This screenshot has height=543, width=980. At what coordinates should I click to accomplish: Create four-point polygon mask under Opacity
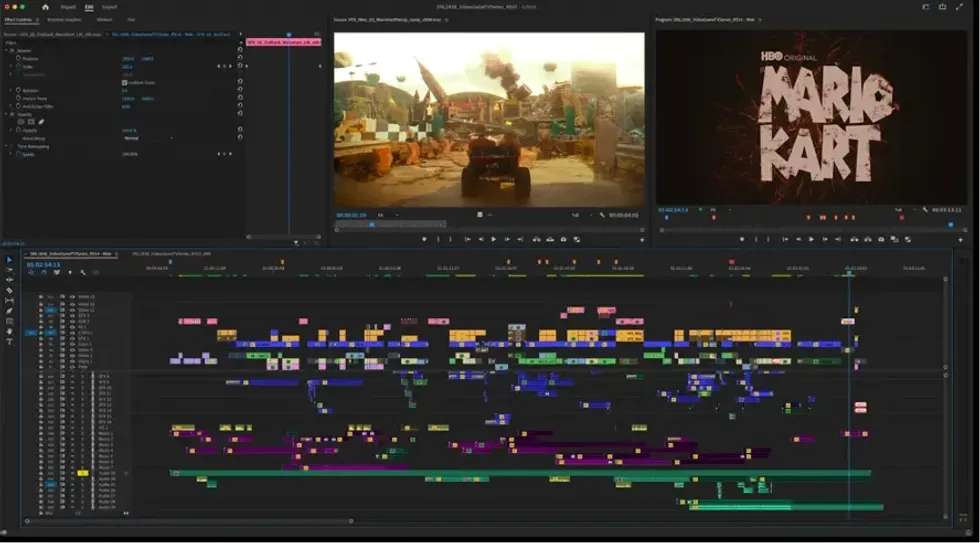click(x=31, y=122)
